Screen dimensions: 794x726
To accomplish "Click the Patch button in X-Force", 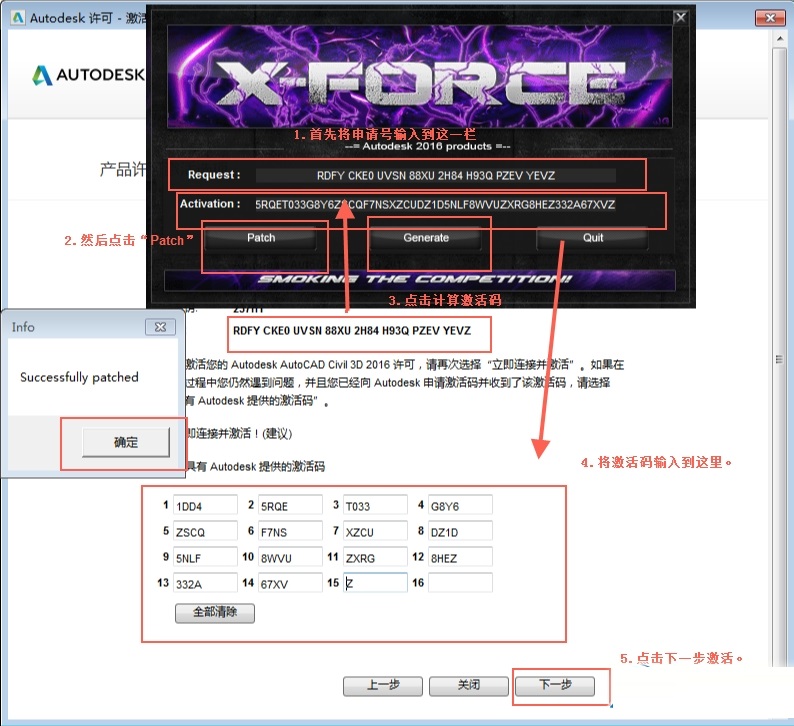I will (261, 238).
